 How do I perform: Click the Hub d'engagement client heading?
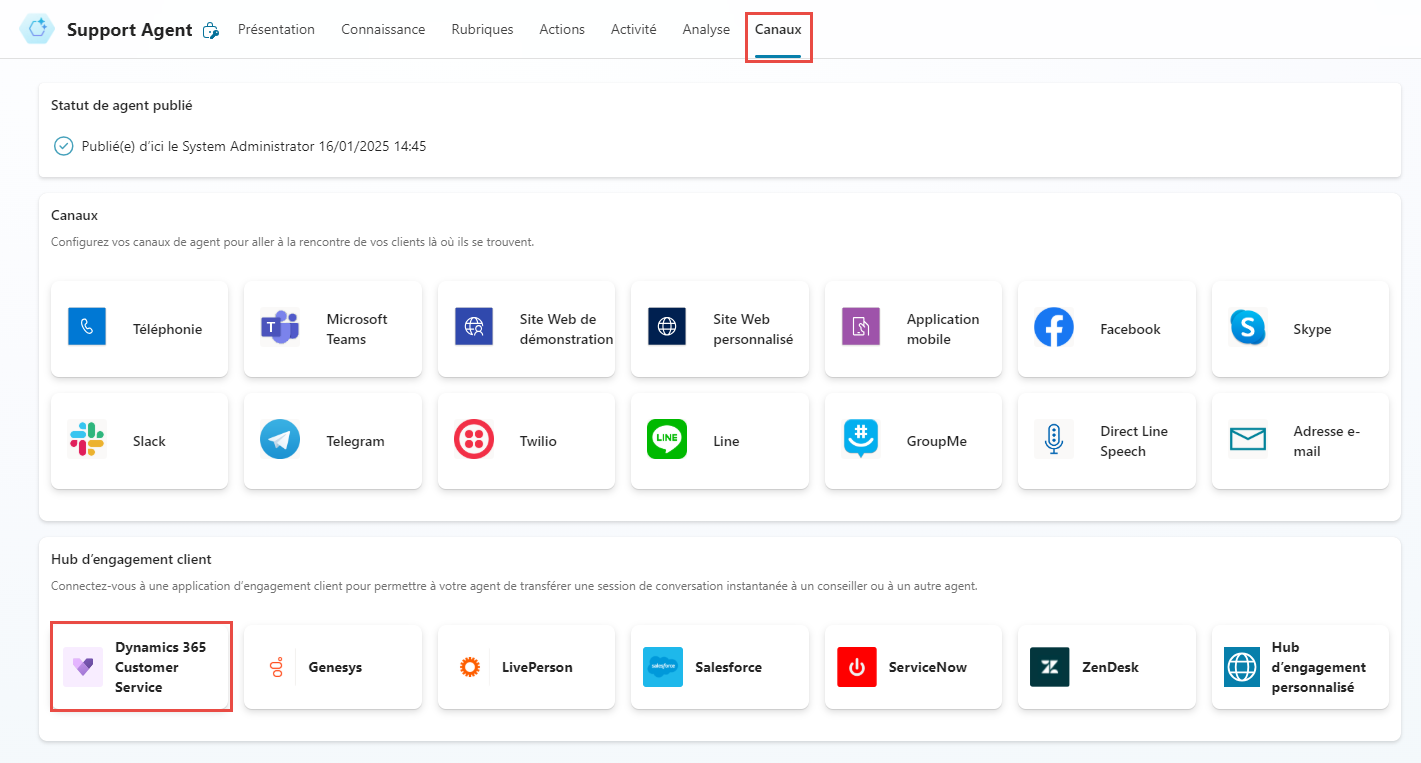point(131,559)
